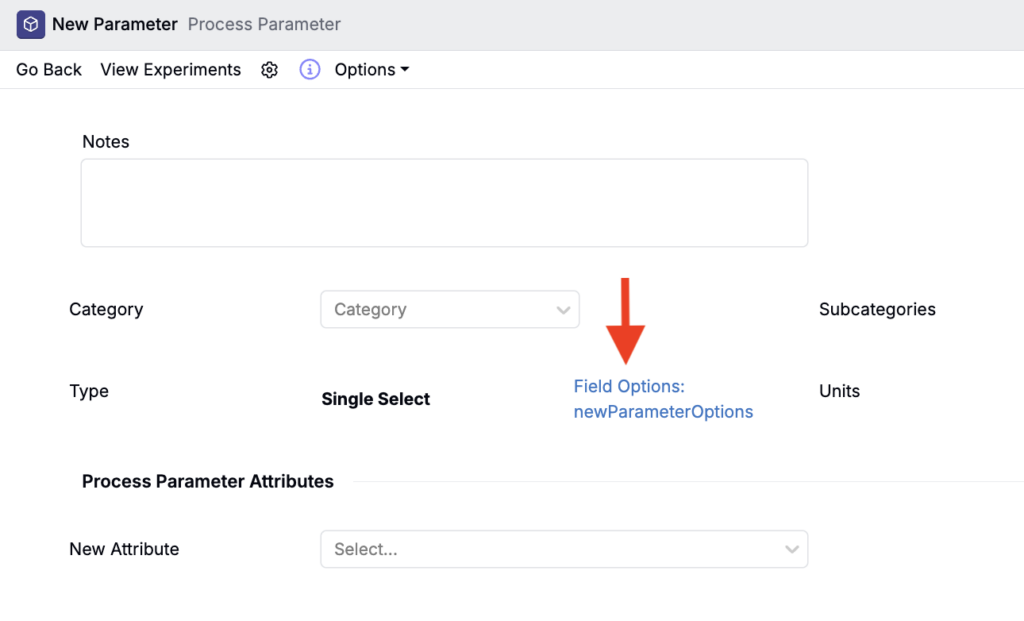Select the Units field label
Viewport: 1024px width, 621px height.
(x=839, y=391)
